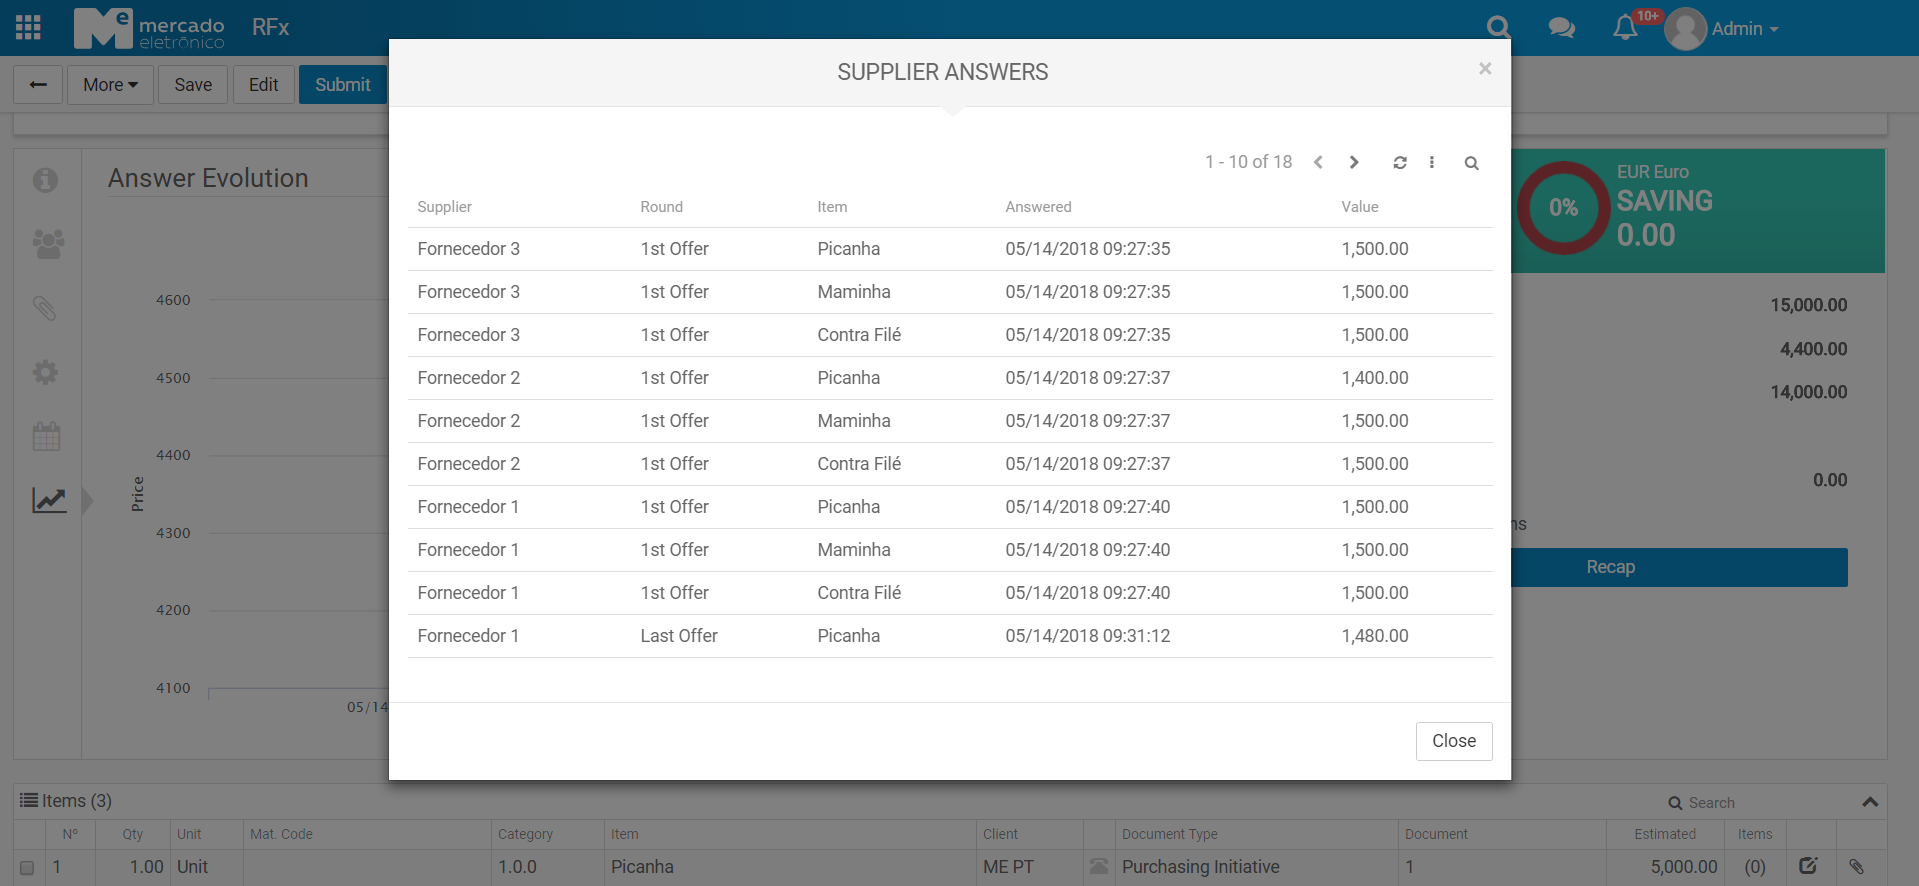Click the Close button in modal
This screenshot has width=1919, height=886.
(1453, 741)
